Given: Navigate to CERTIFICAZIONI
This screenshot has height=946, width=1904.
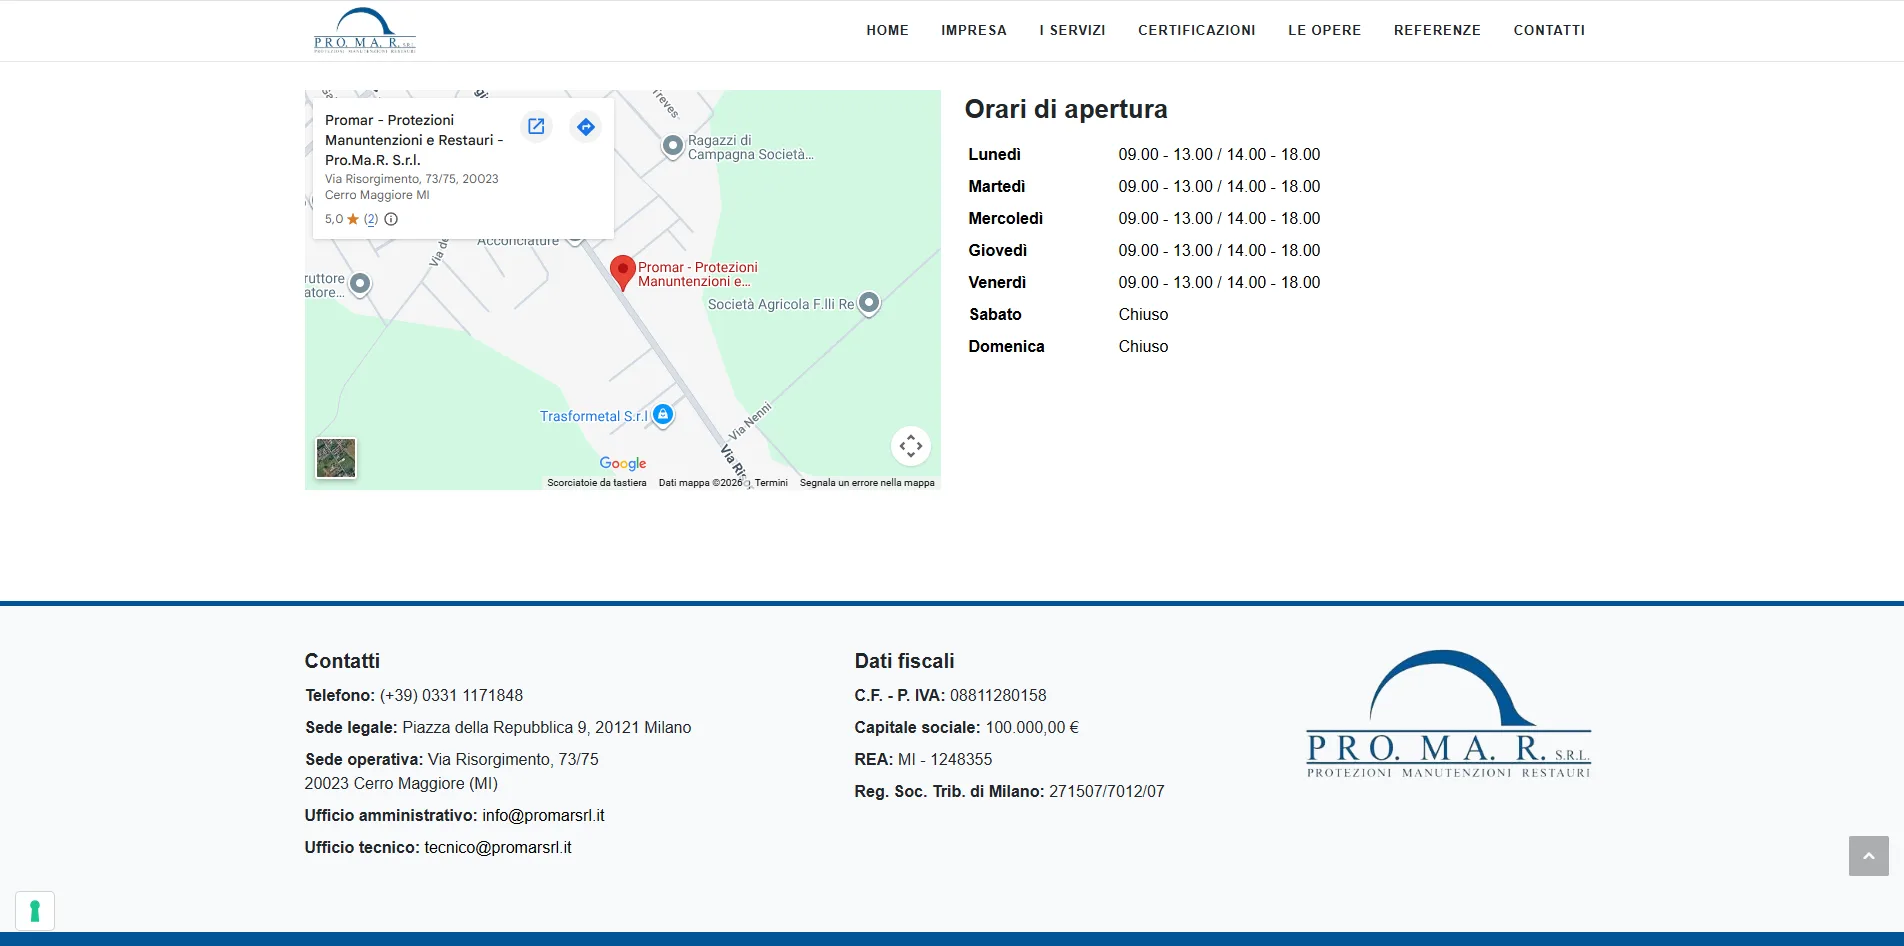Looking at the screenshot, I should 1196,30.
